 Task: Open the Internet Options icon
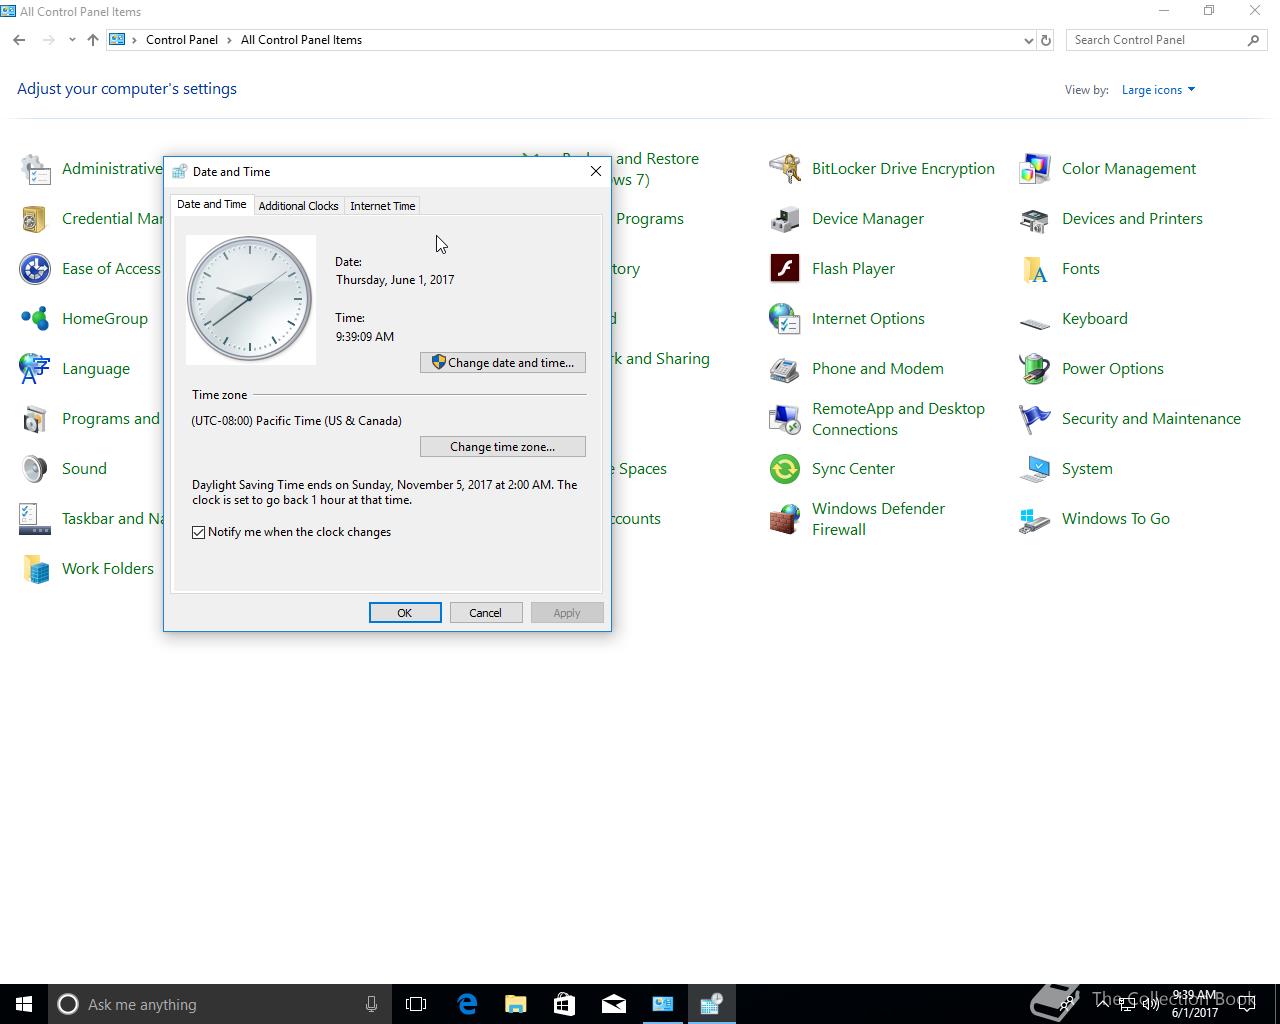click(785, 319)
